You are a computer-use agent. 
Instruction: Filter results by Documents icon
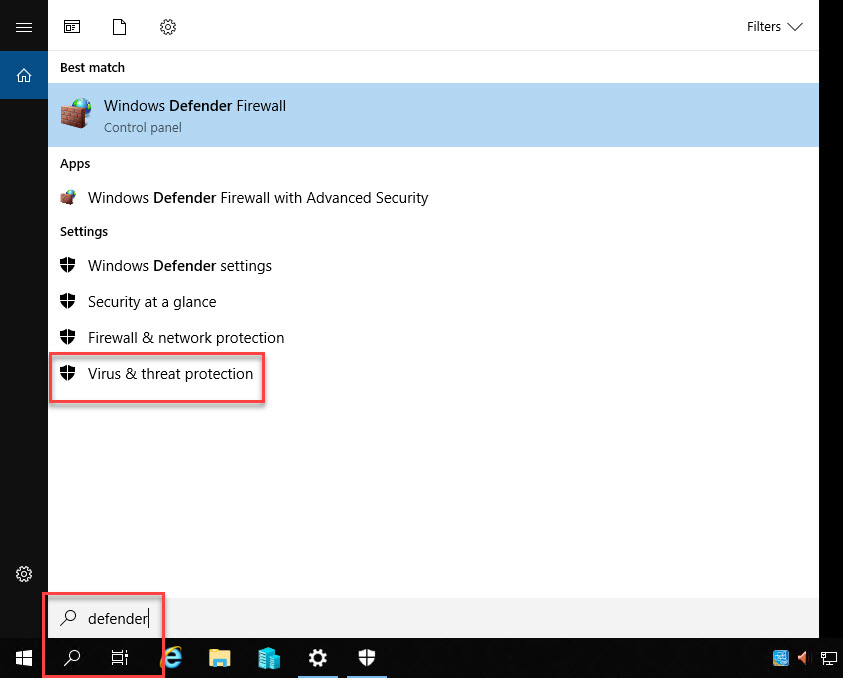[120, 27]
